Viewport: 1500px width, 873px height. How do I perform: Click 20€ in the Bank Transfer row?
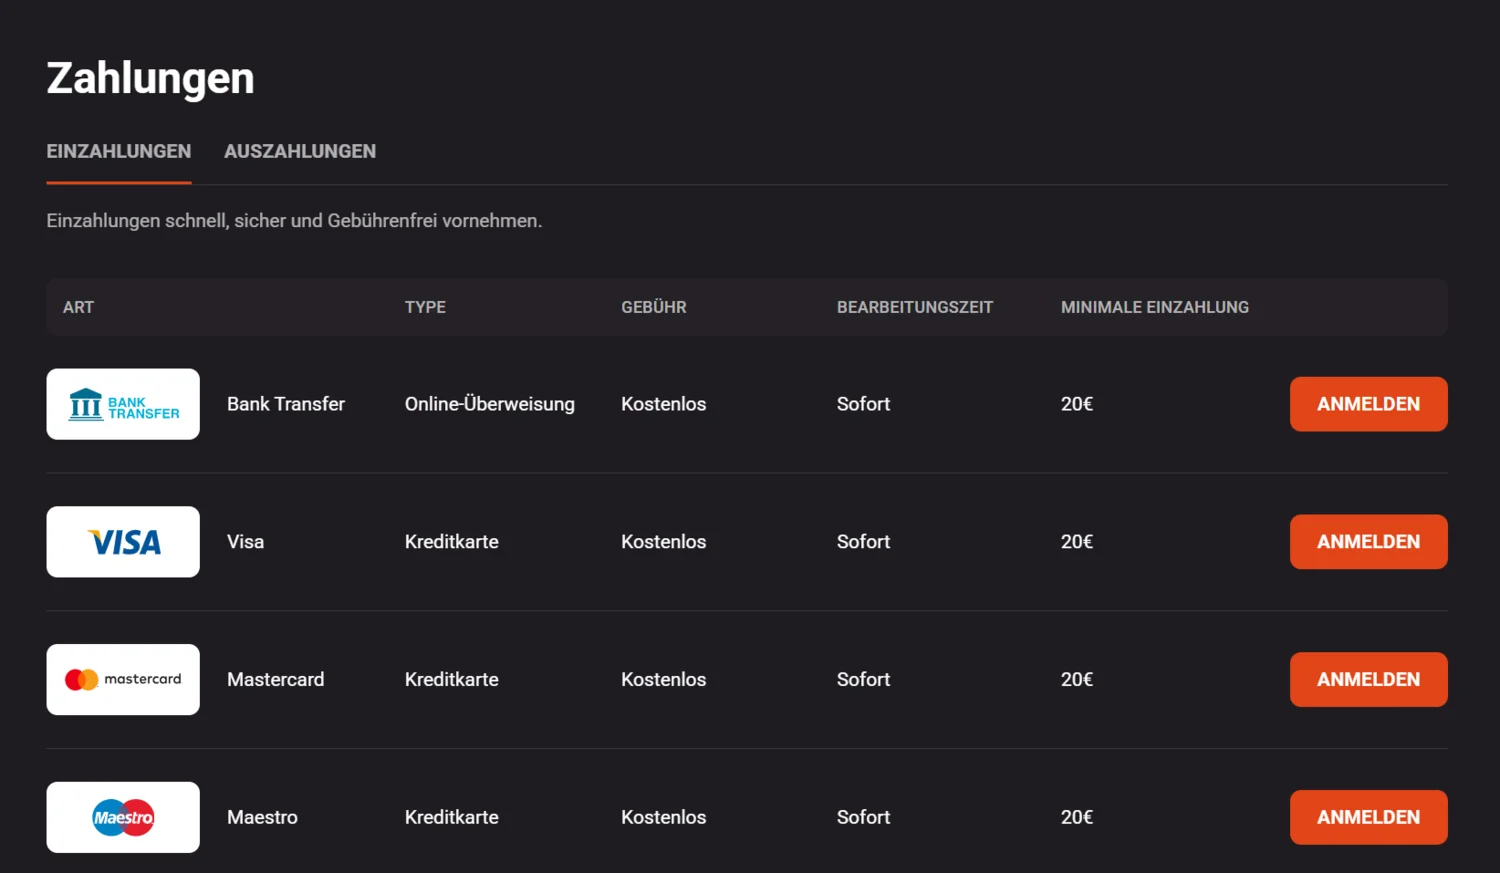click(x=1077, y=404)
